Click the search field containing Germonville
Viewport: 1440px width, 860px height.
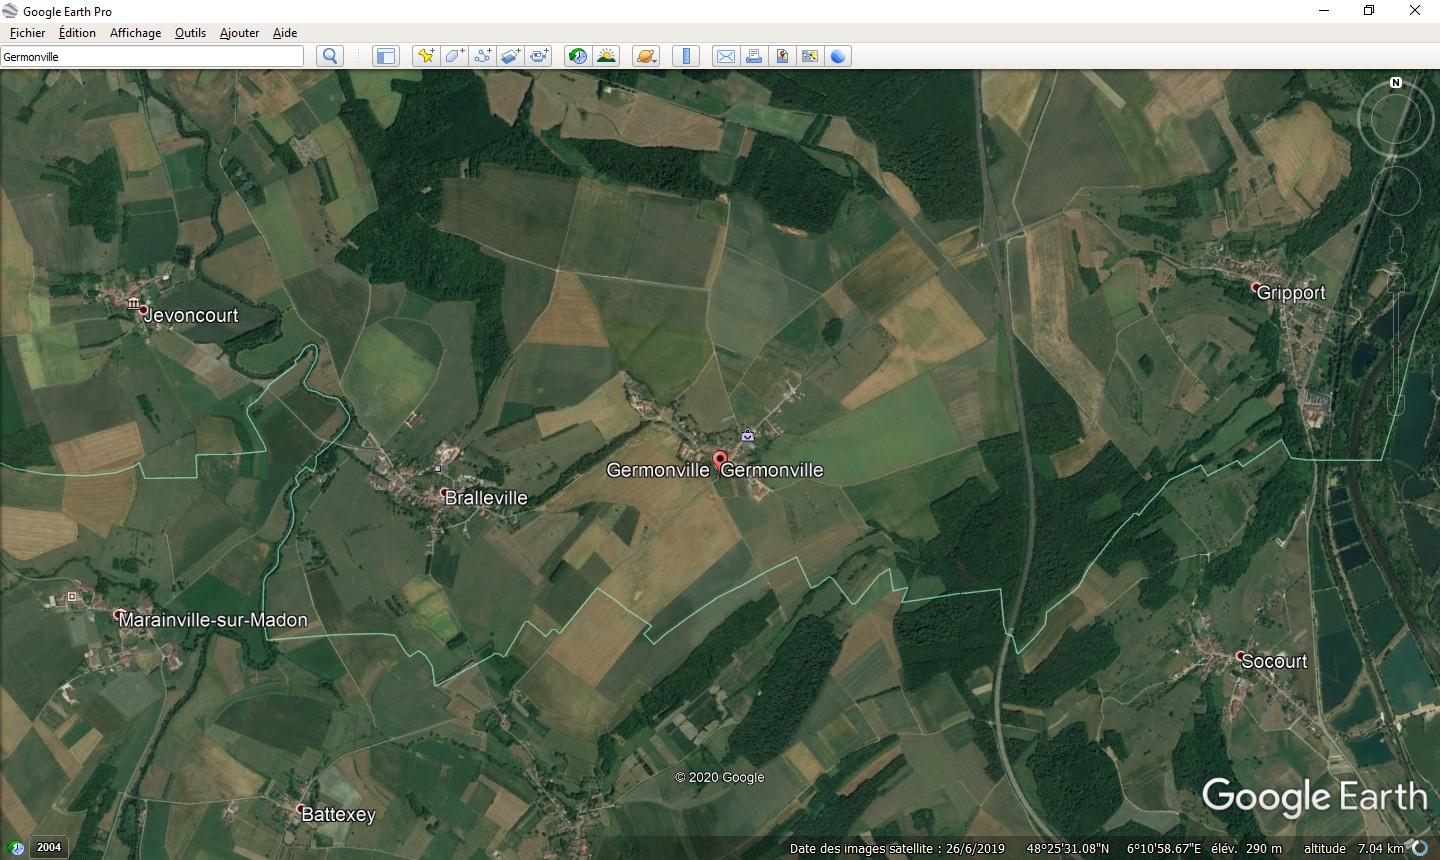[x=152, y=56]
